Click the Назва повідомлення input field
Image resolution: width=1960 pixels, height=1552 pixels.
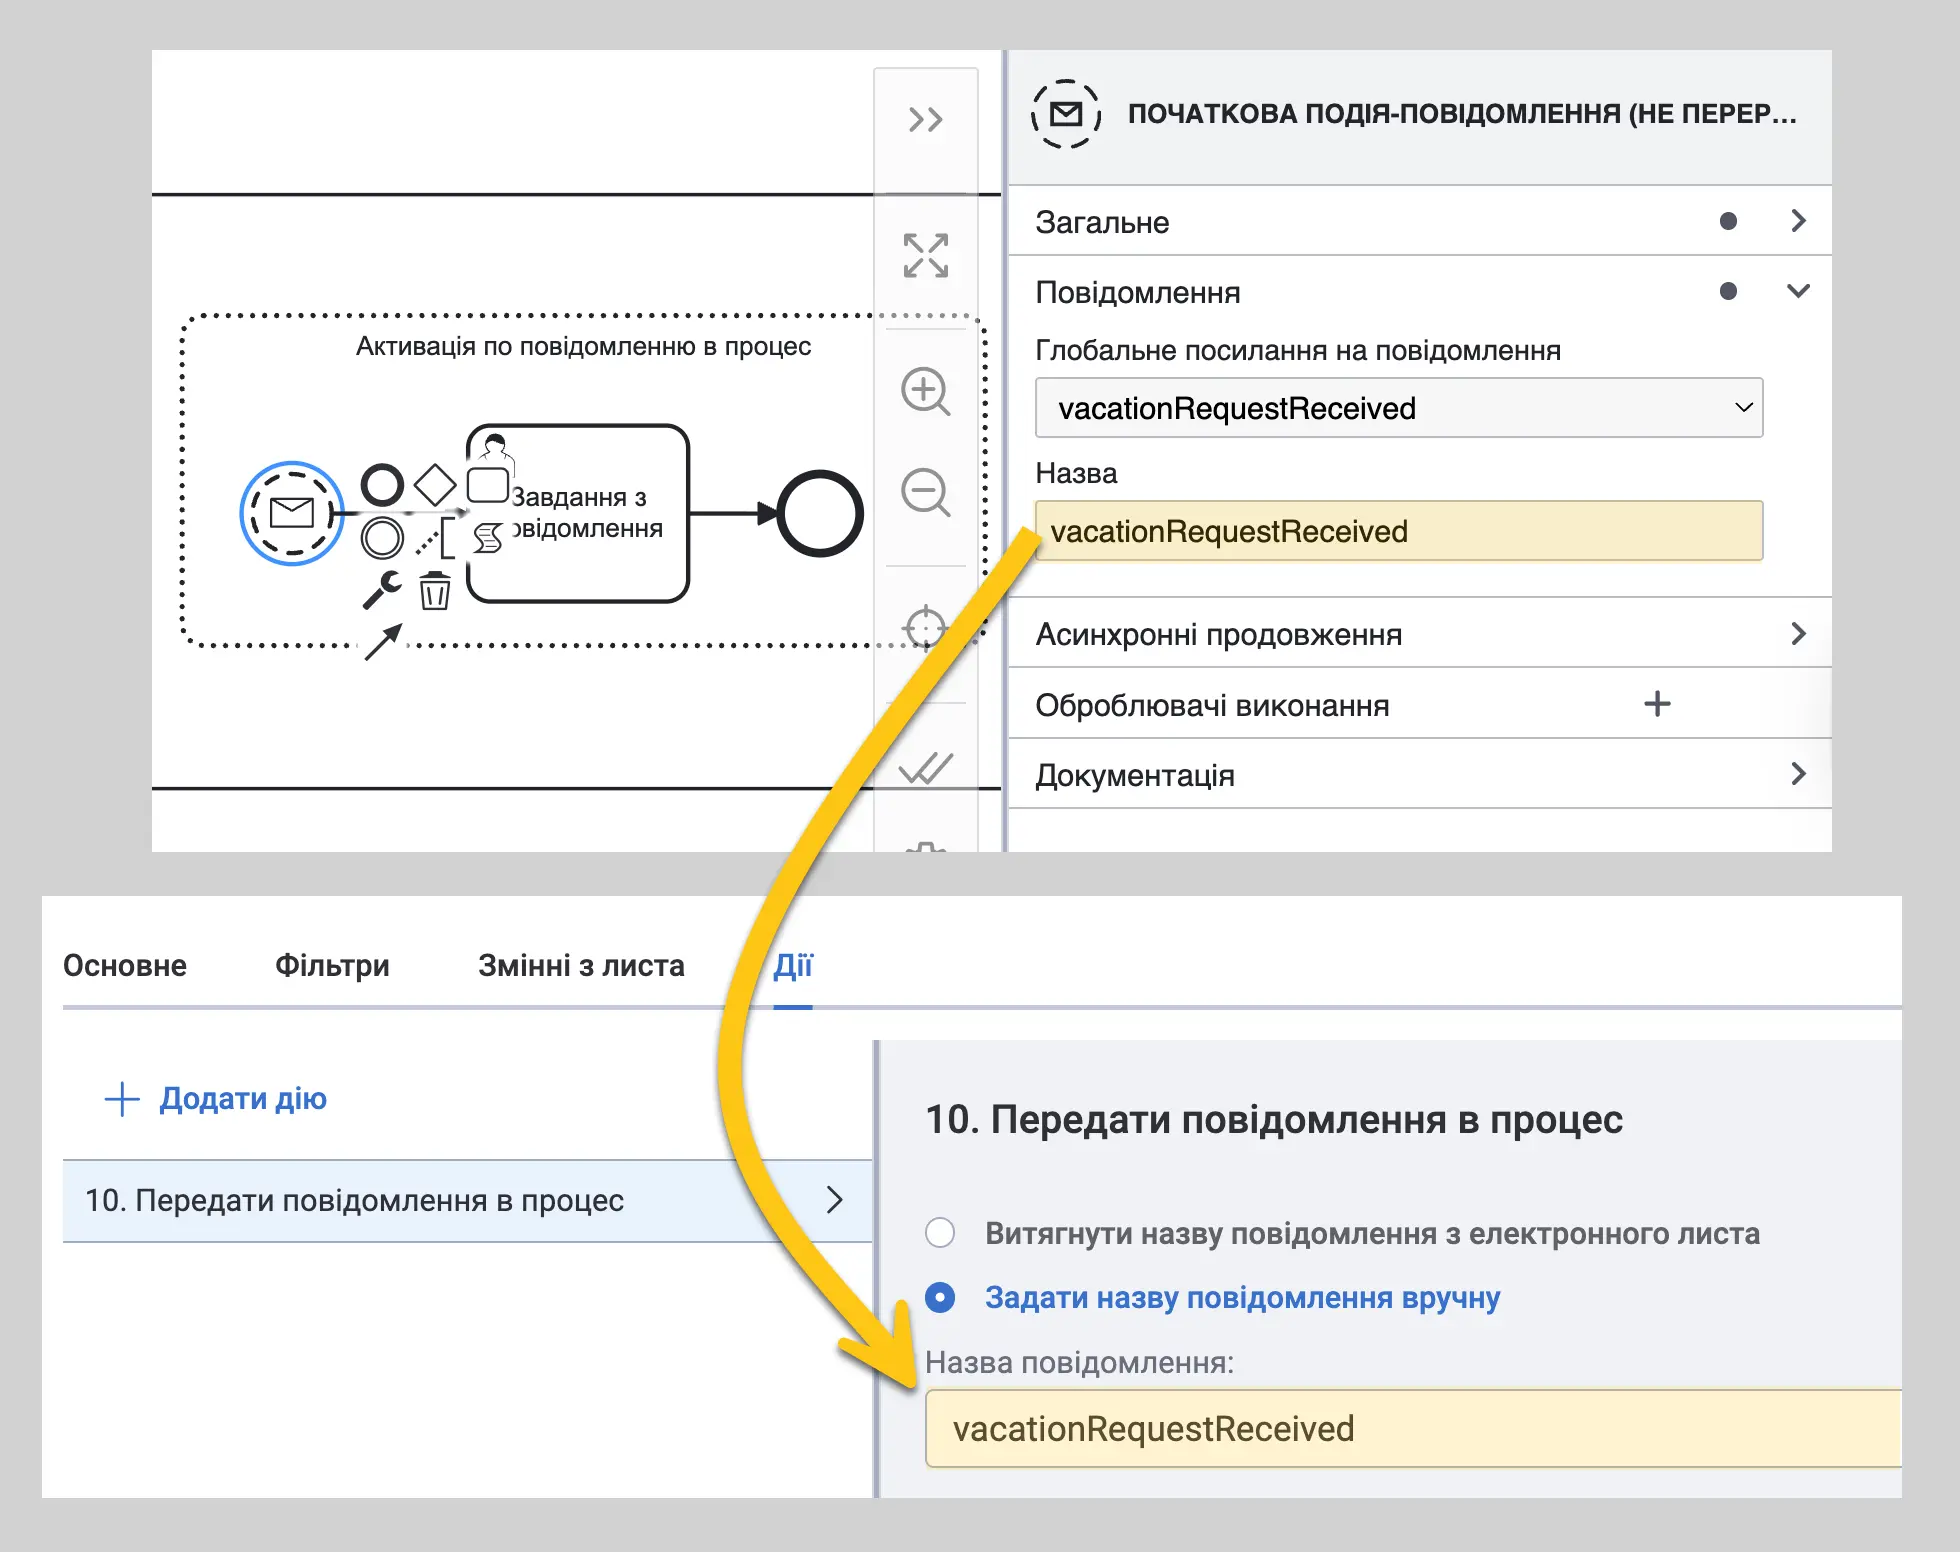pos(1413,1428)
